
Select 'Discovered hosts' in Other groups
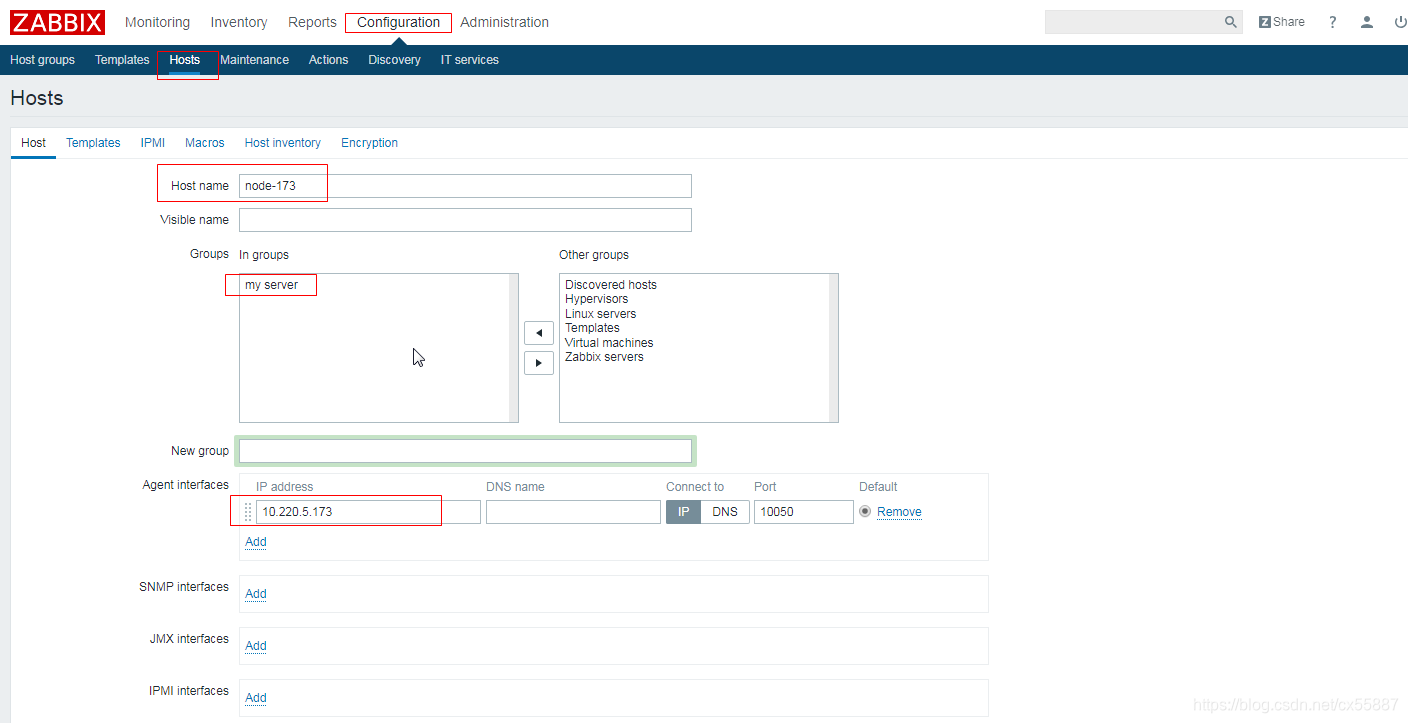pyautogui.click(x=611, y=285)
